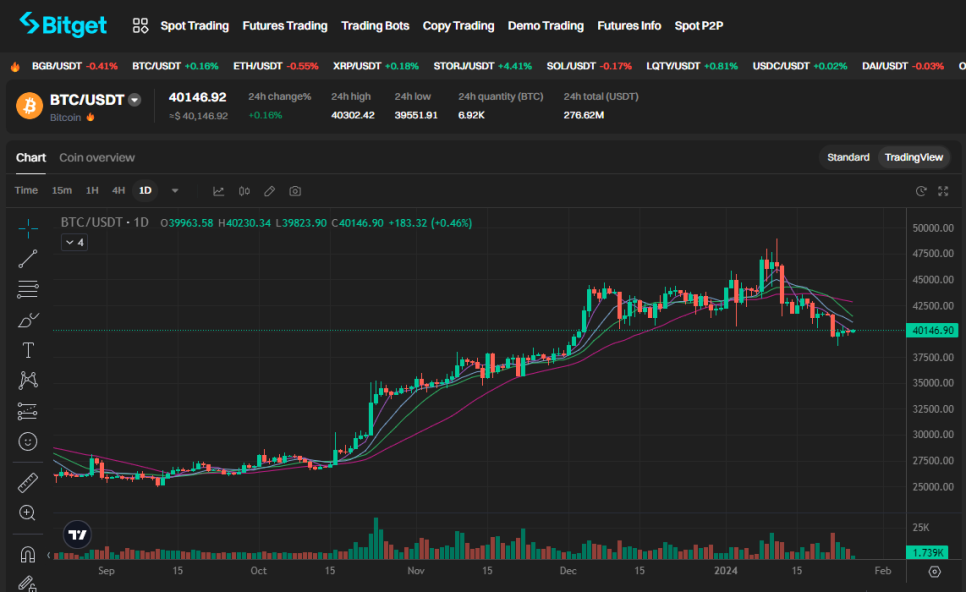The image size is (966, 592).
Task: Click the 40146.90 current price label
Action: coord(933,331)
